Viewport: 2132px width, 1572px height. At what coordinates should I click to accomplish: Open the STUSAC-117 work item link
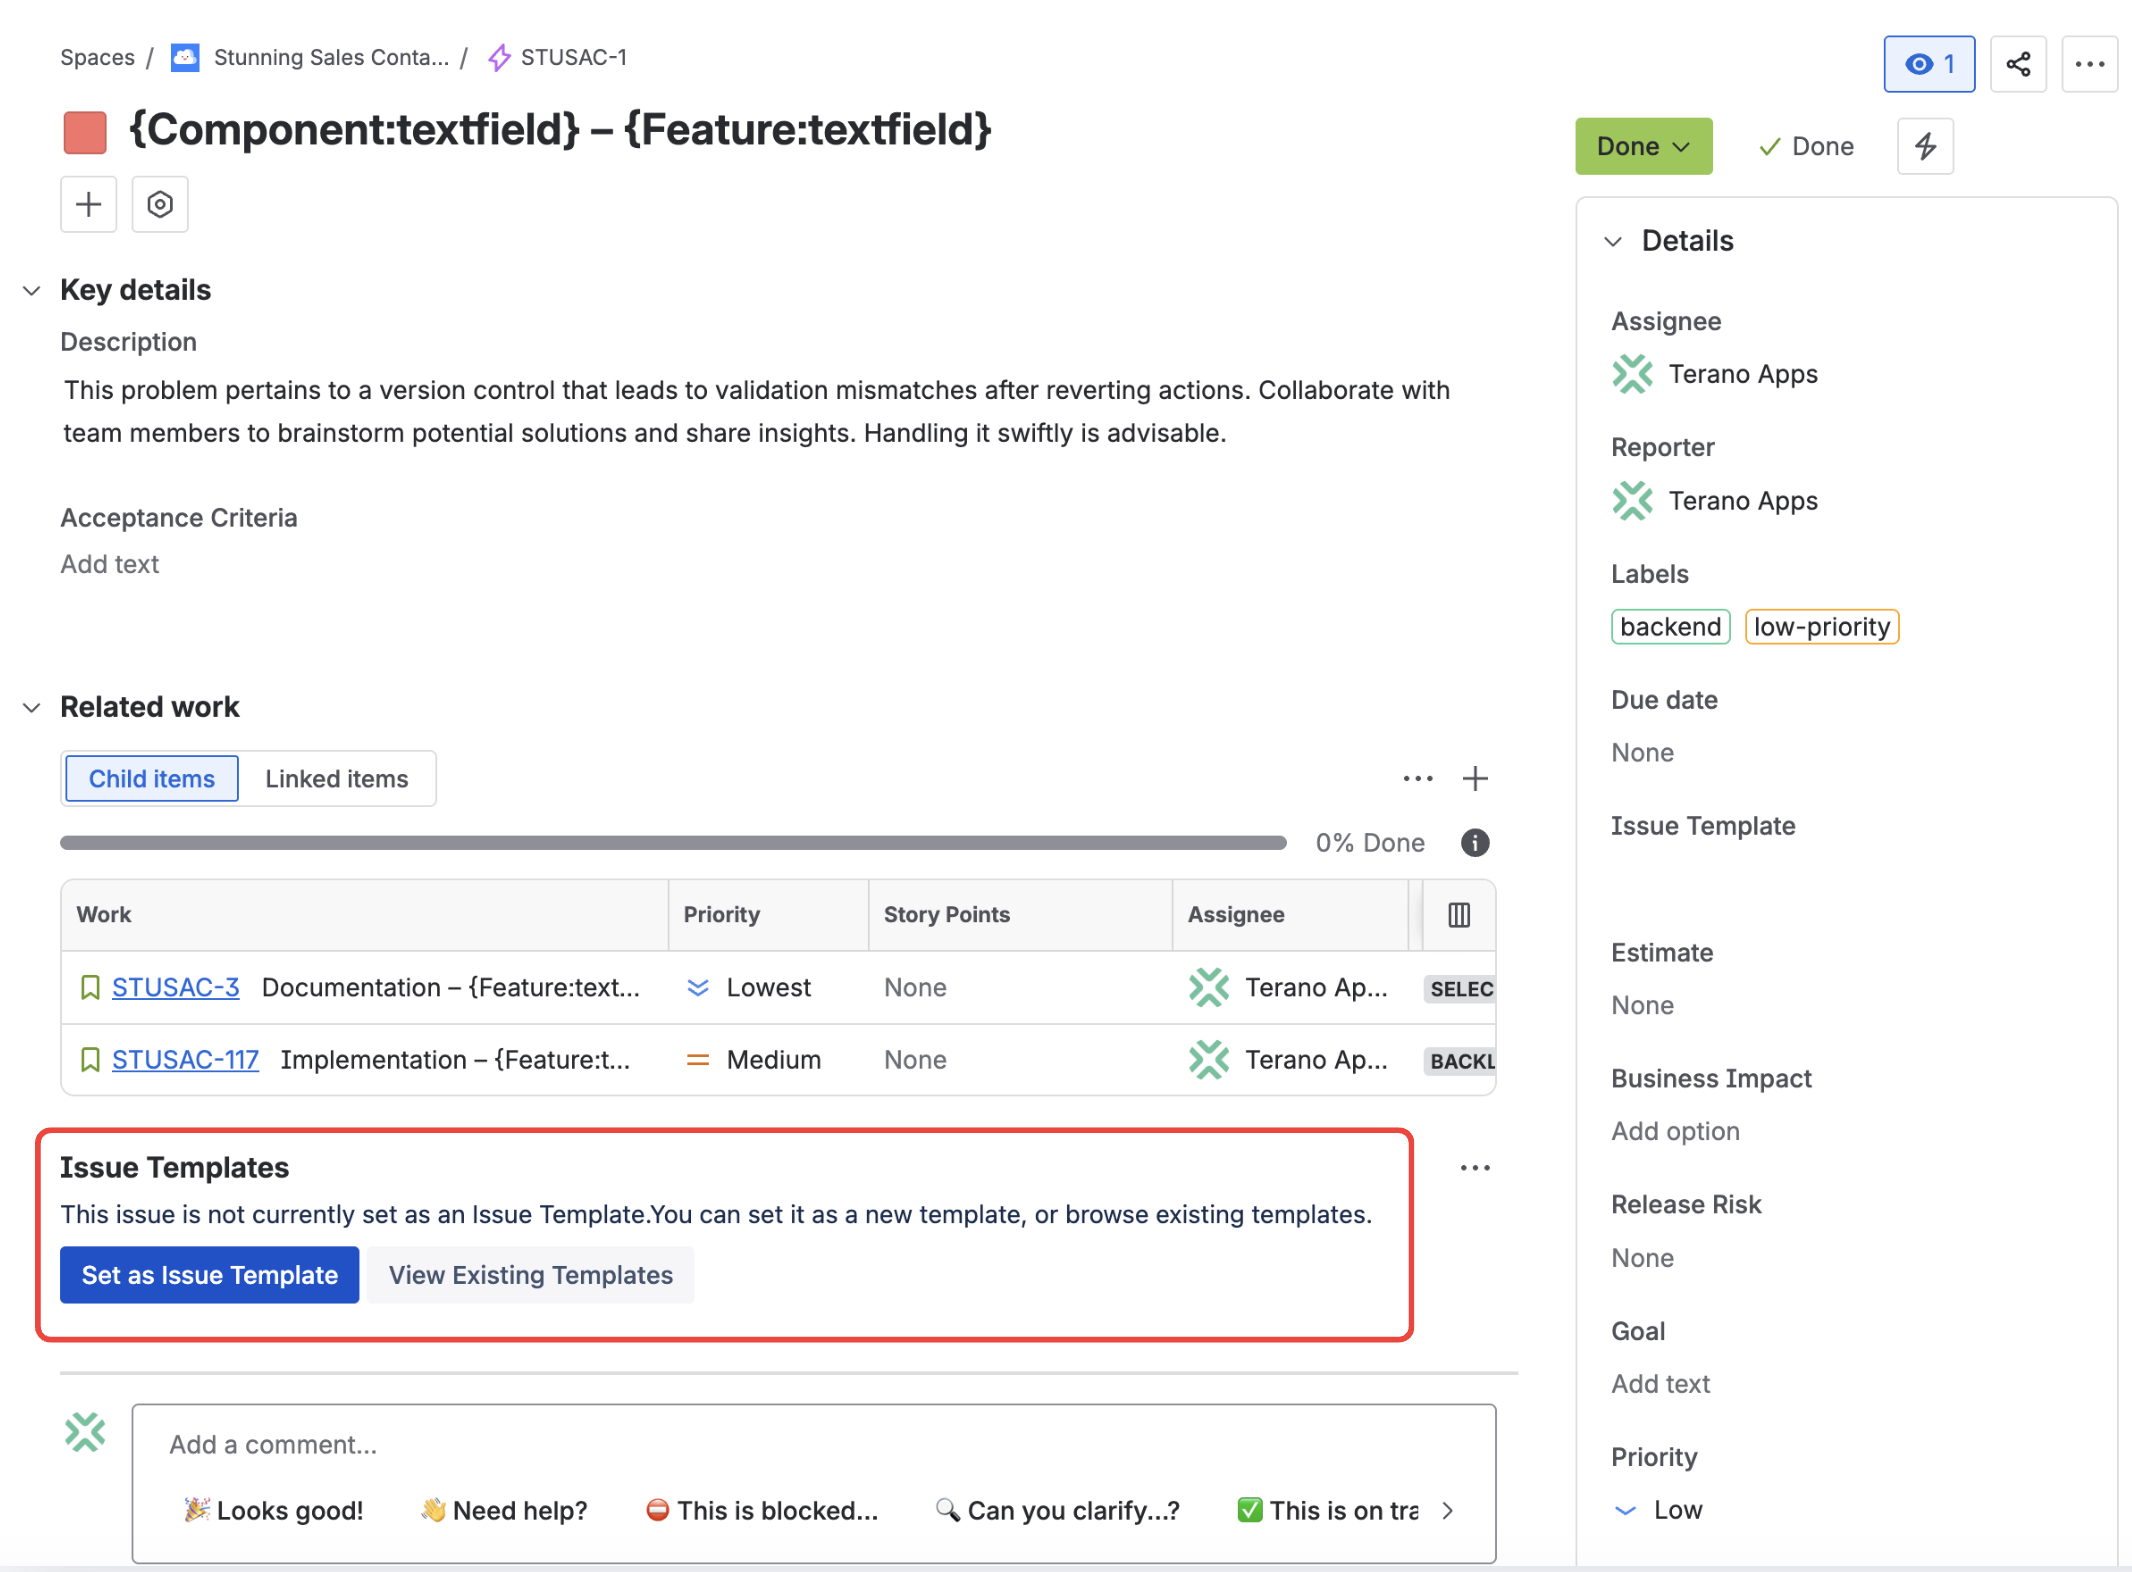[x=184, y=1059]
